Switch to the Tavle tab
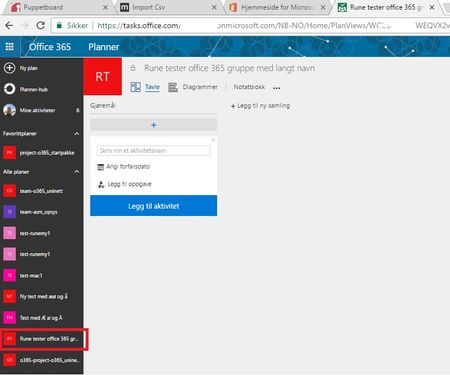 (152, 87)
